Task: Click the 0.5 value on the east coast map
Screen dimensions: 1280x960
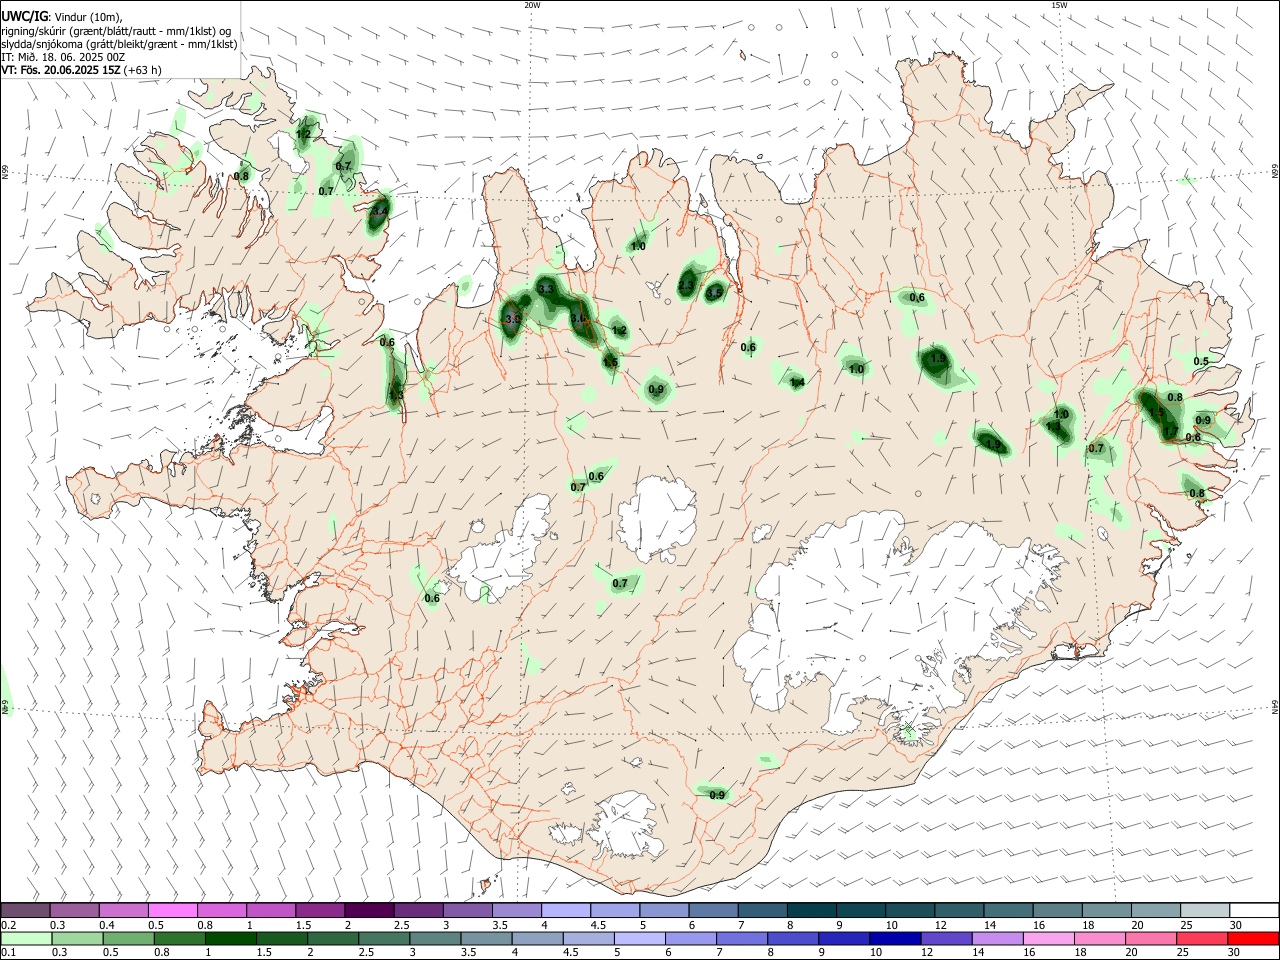Action: pyautogui.click(x=1201, y=361)
